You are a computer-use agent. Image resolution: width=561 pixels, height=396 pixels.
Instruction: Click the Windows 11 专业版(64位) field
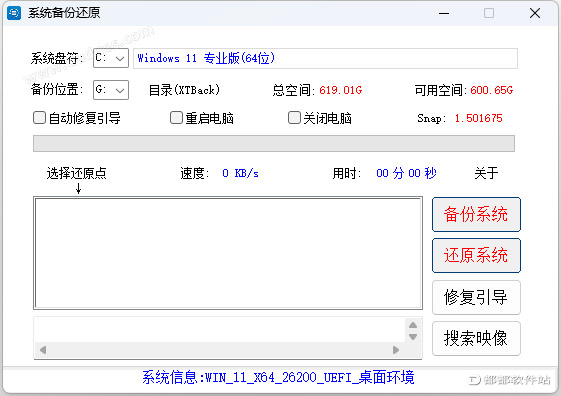coord(325,58)
